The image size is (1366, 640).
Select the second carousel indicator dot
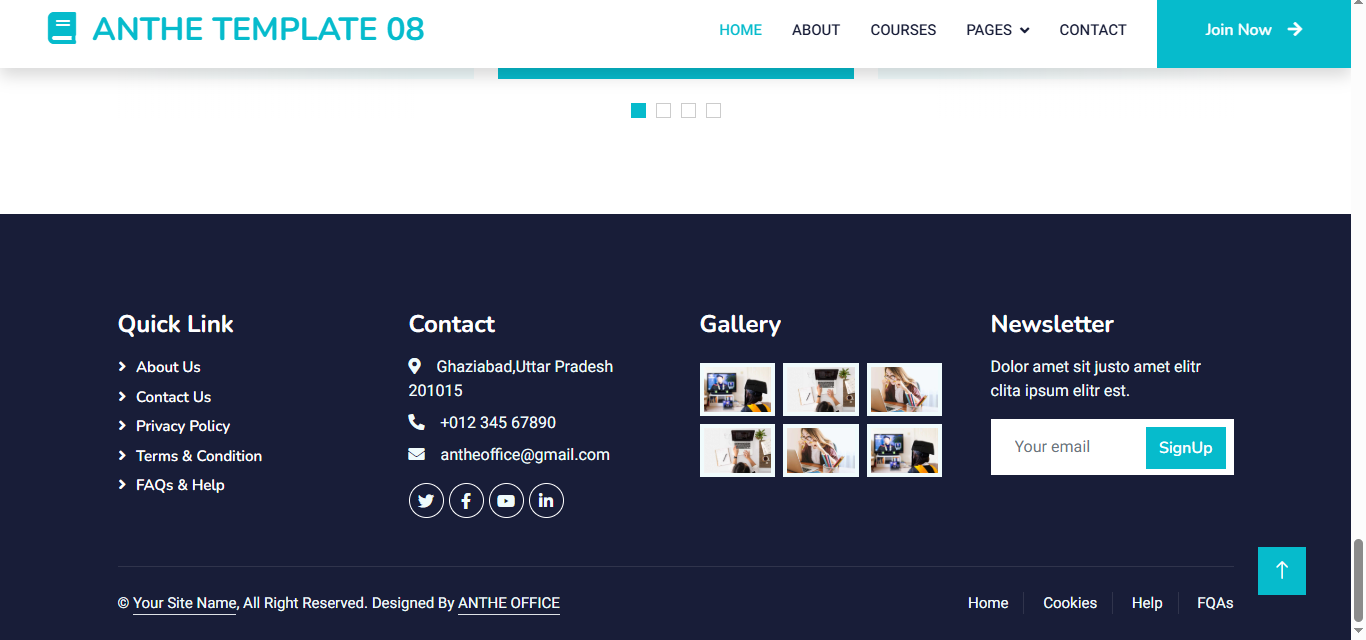pos(663,110)
